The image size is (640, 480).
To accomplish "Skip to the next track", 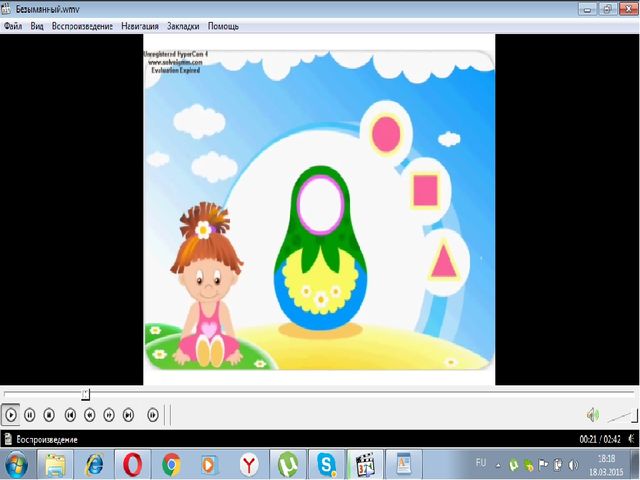I will click(128, 415).
